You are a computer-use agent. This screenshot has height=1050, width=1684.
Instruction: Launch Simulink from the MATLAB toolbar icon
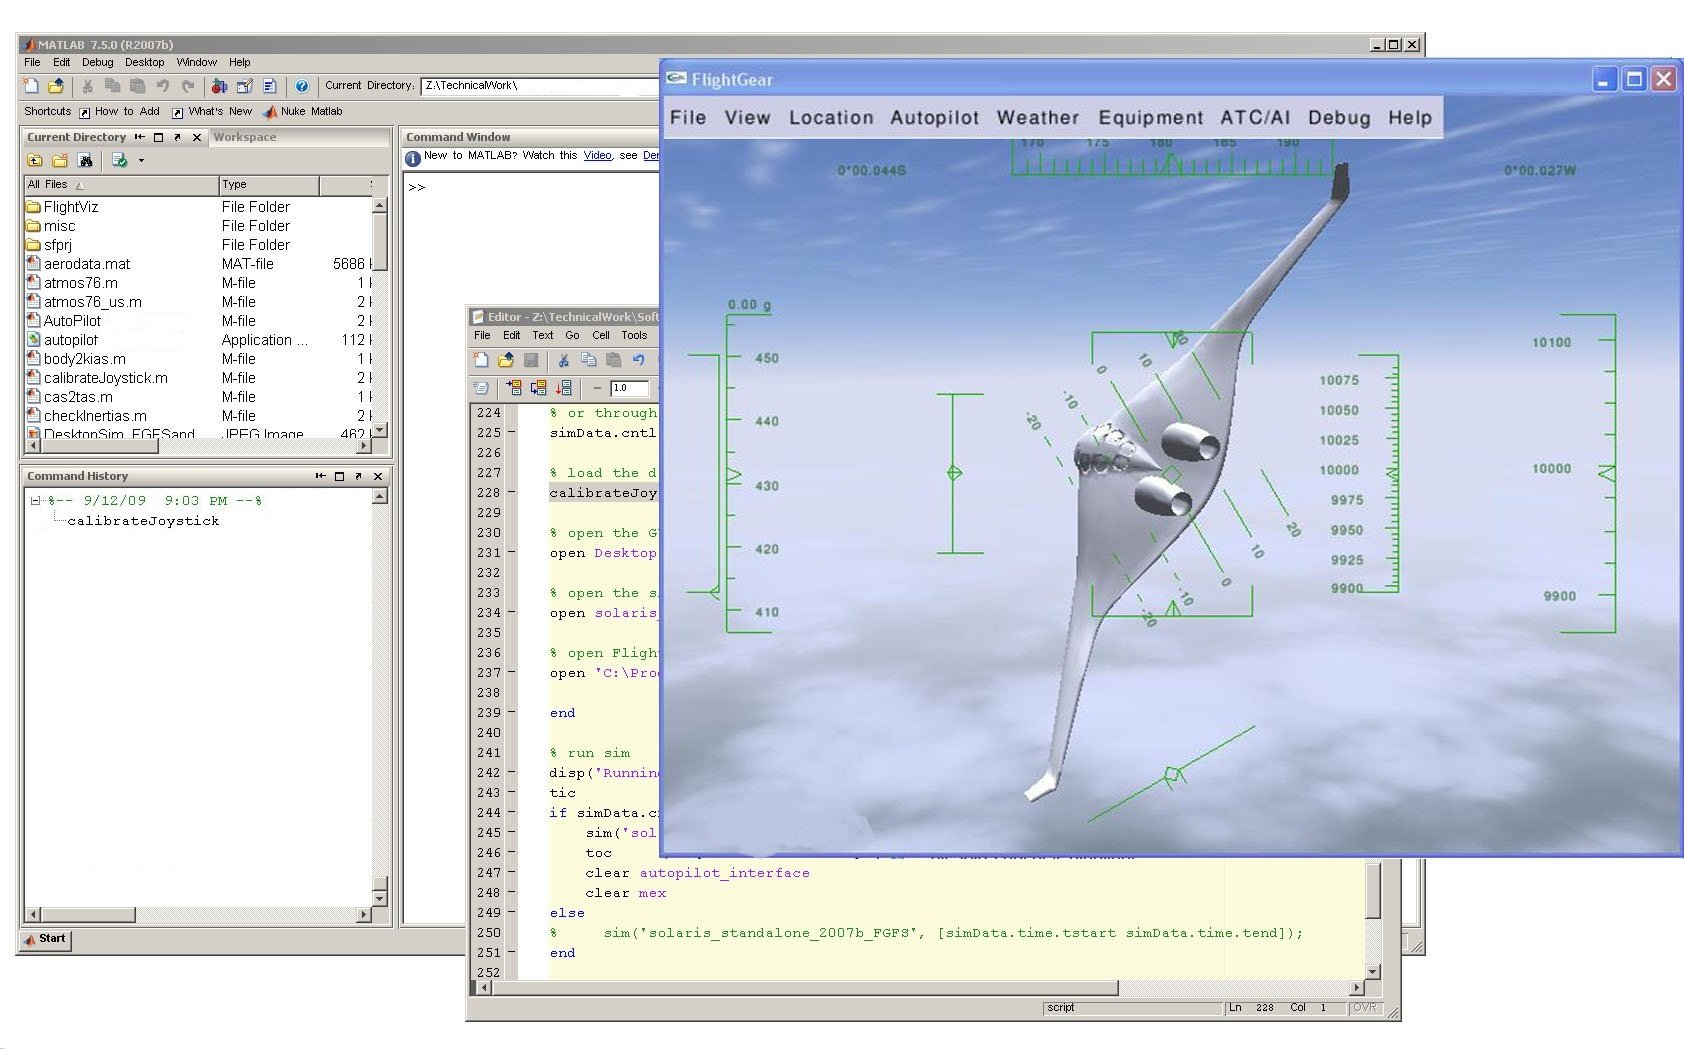pos(219,86)
